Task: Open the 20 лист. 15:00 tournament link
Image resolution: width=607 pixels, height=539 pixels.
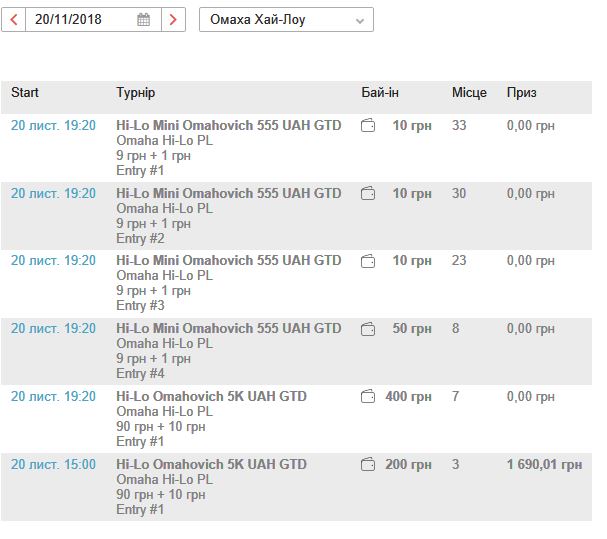Action: (x=53, y=465)
